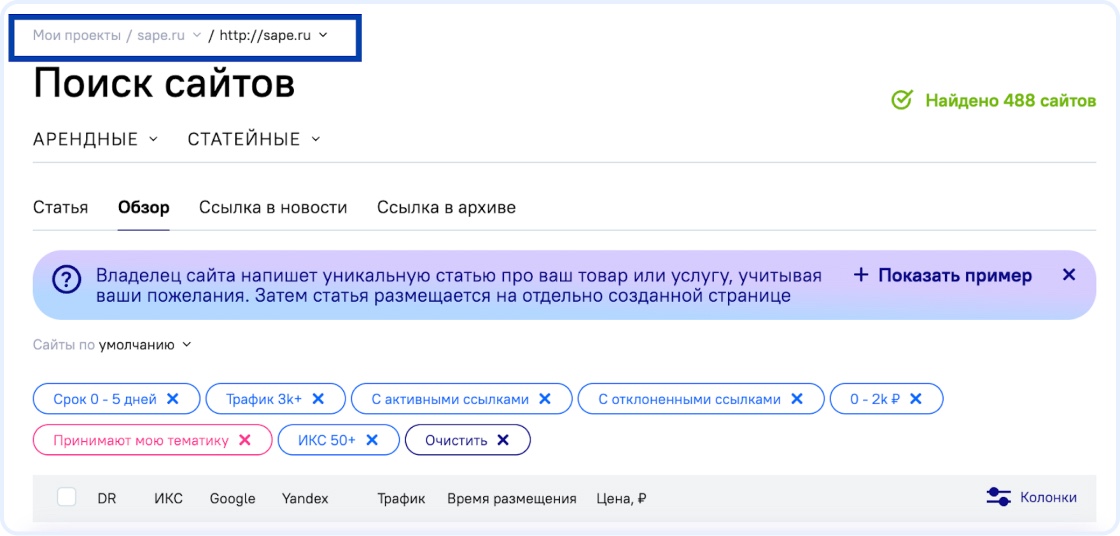This screenshot has height=536, width=1120.
Task: Expand the СТАТЕЙНЫЕ dropdown menu
Action: tap(254, 139)
